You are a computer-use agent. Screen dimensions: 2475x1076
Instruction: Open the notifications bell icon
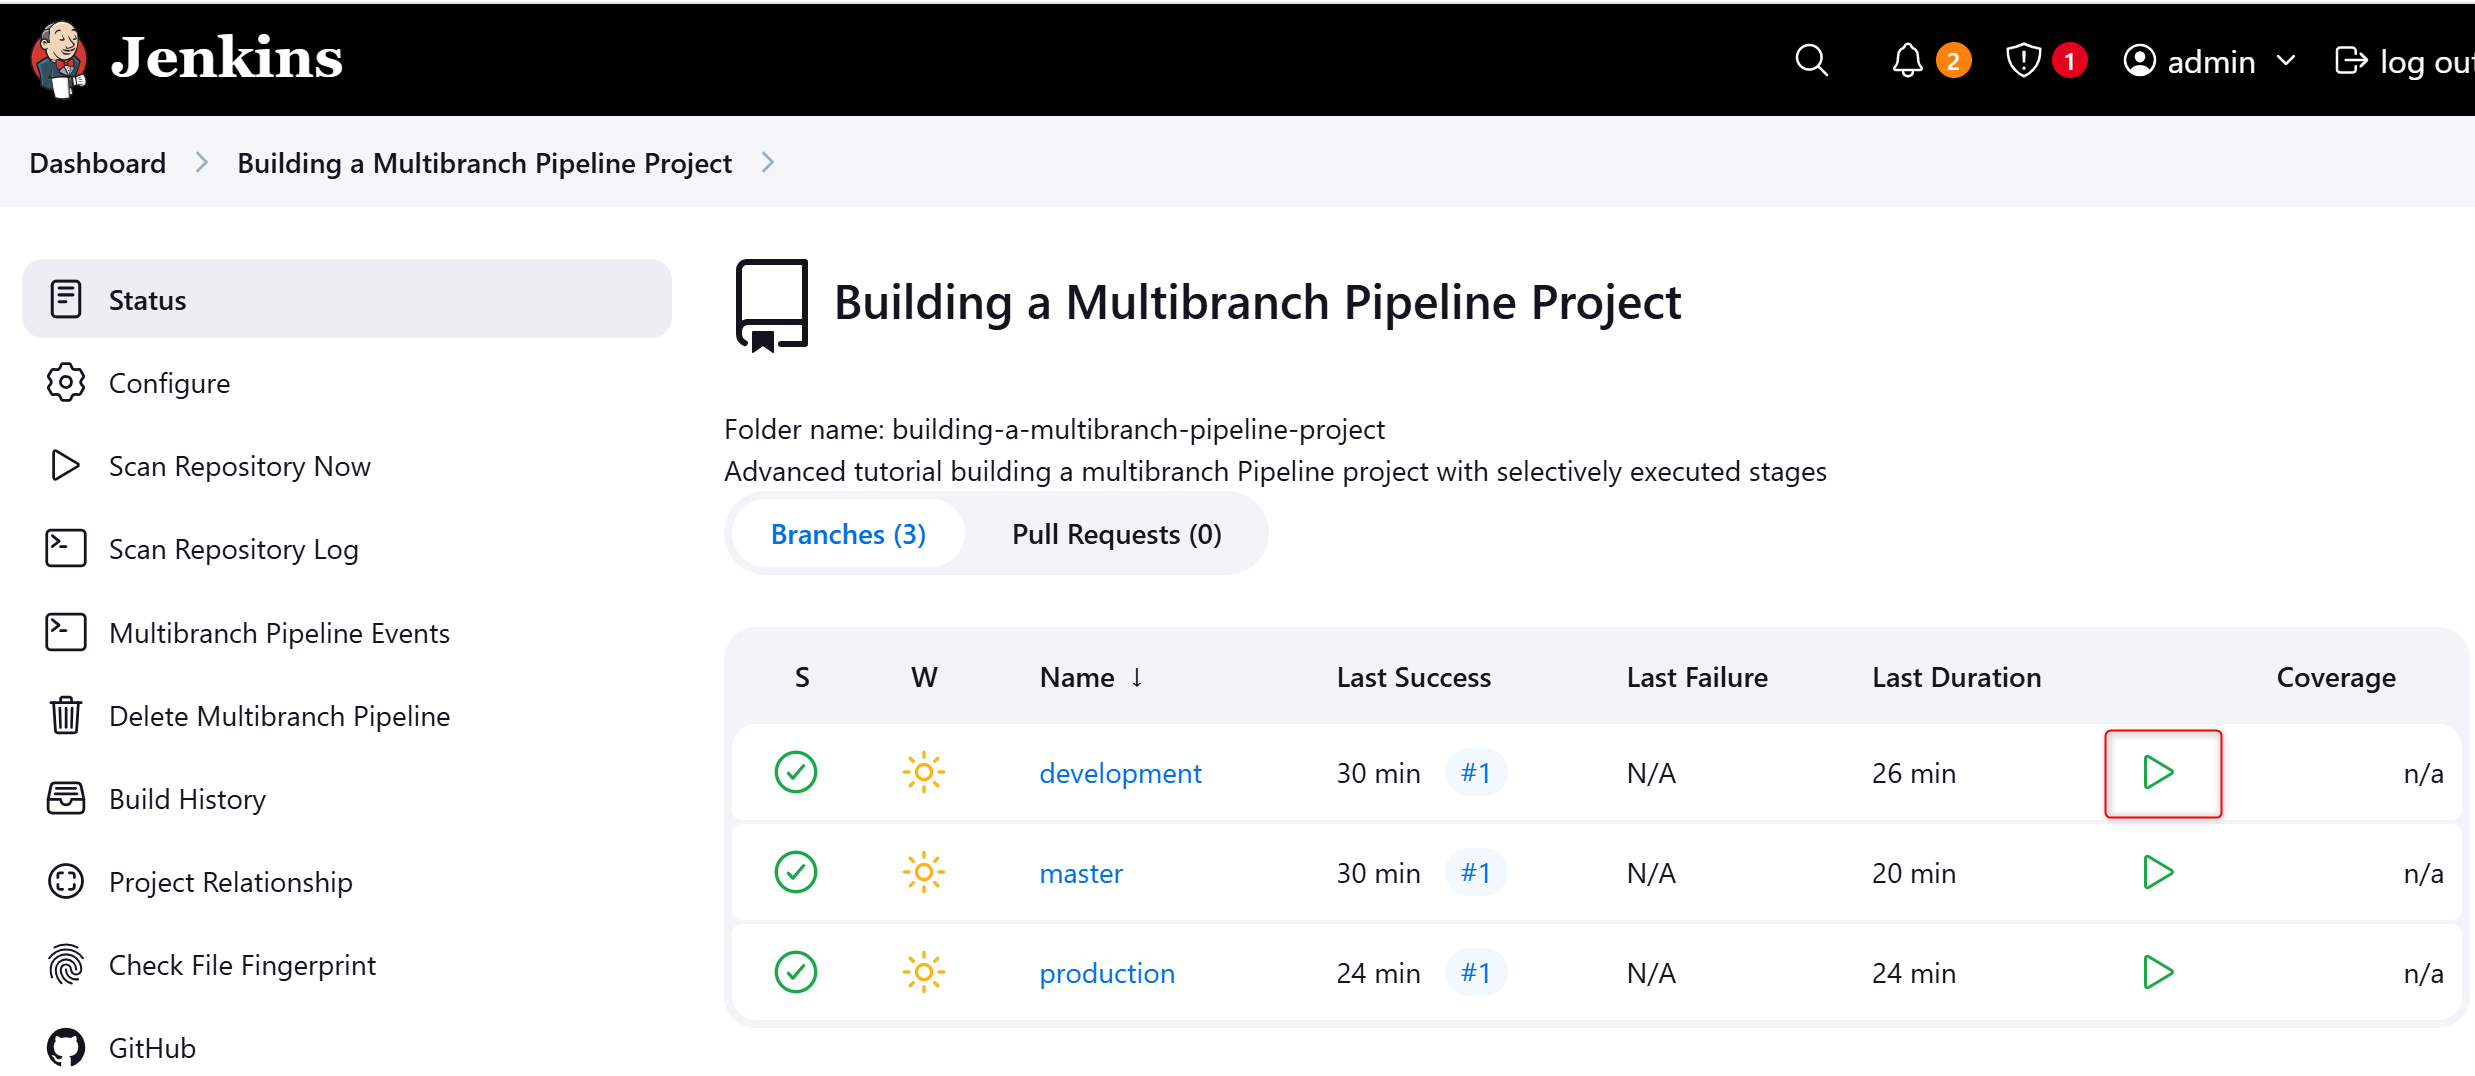(1907, 60)
